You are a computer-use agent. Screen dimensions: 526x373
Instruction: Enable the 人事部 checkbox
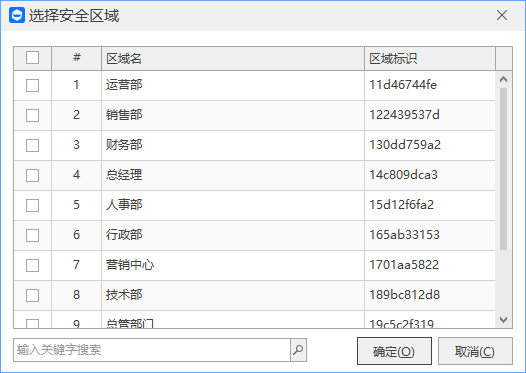[33, 205]
